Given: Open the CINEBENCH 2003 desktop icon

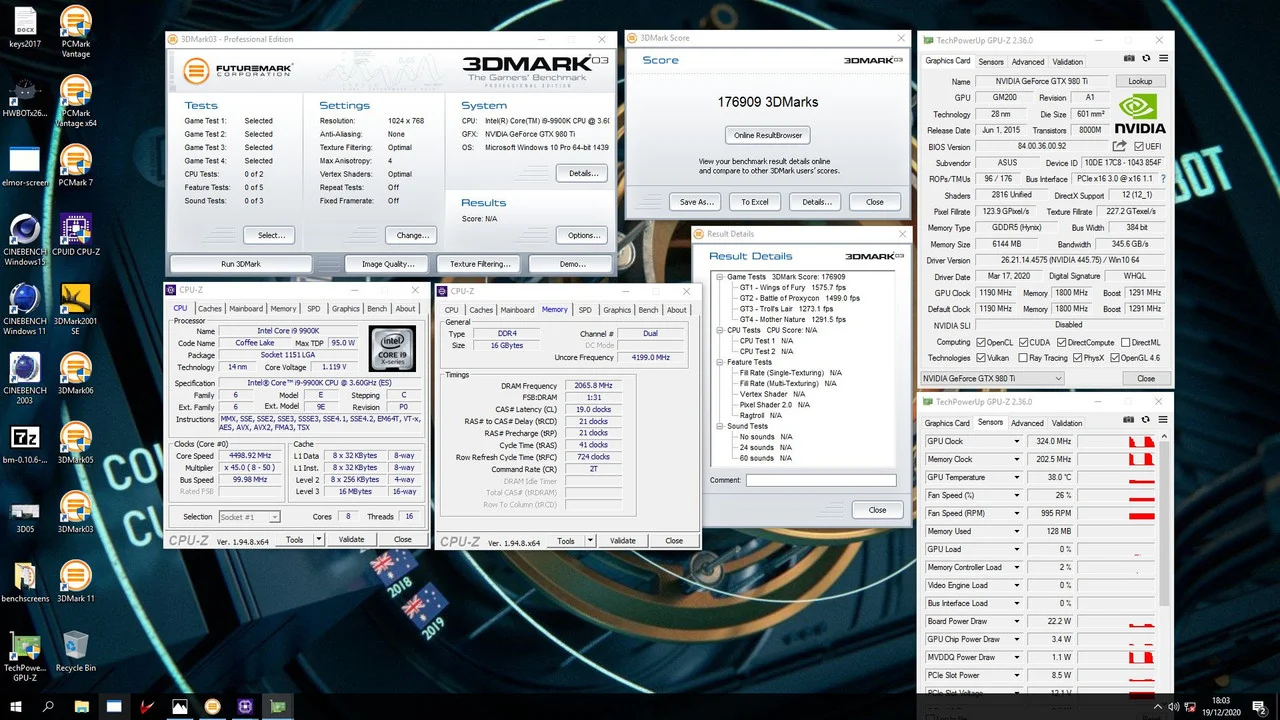Looking at the screenshot, I should pos(24,378).
